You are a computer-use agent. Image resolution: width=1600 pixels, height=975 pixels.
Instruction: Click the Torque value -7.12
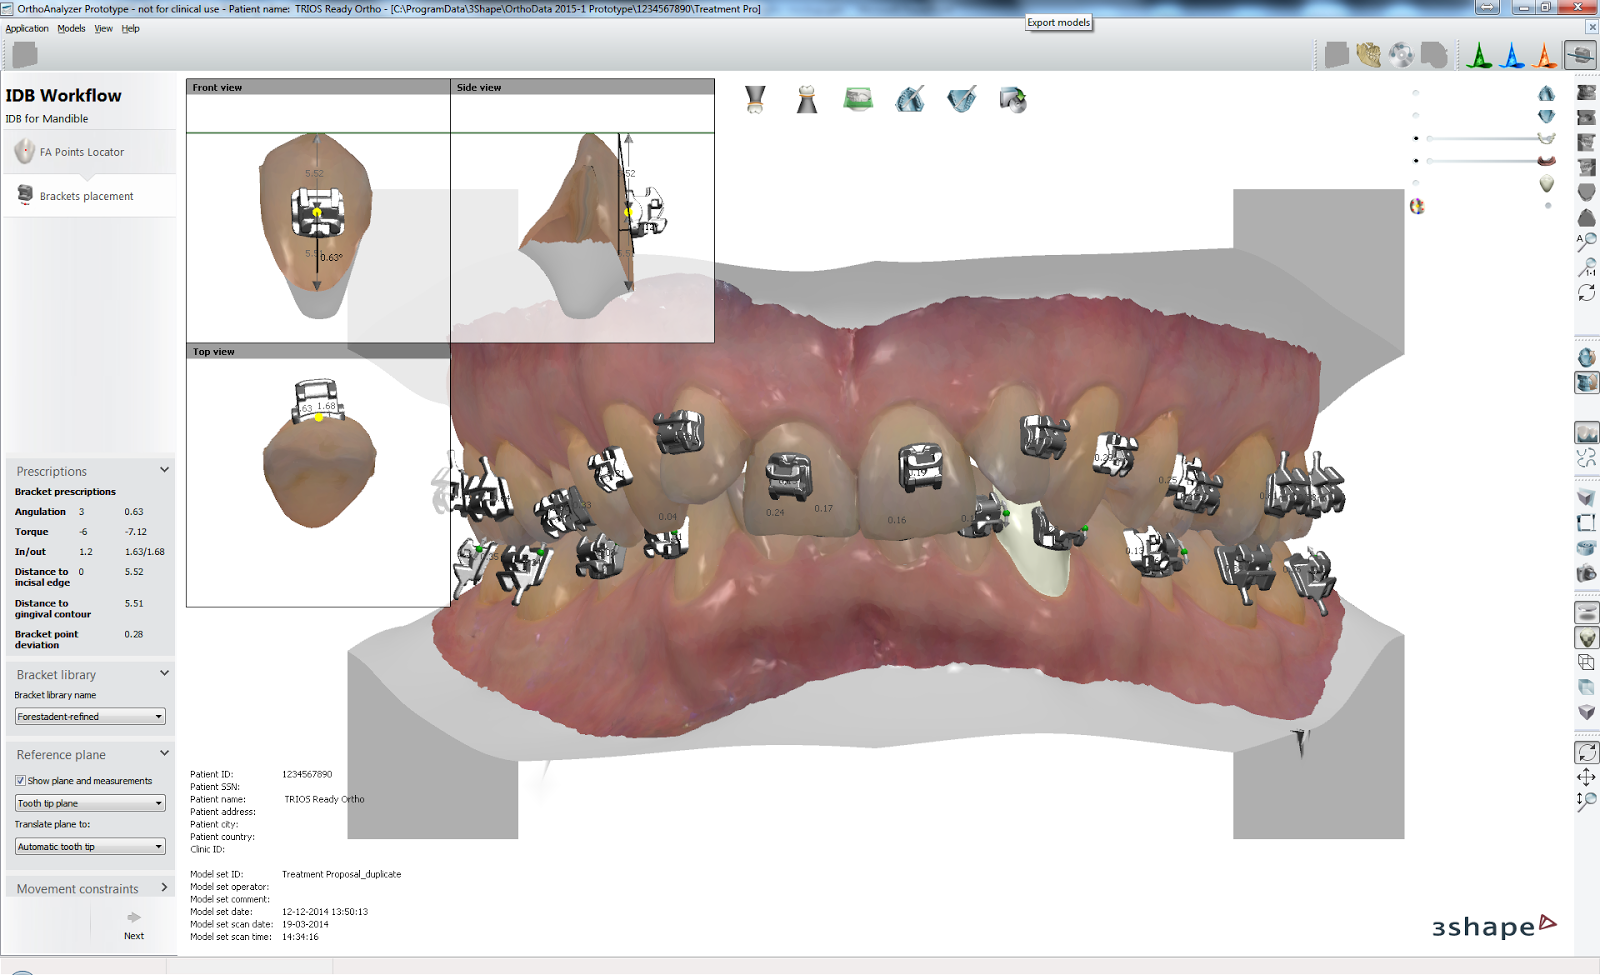tap(136, 532)
